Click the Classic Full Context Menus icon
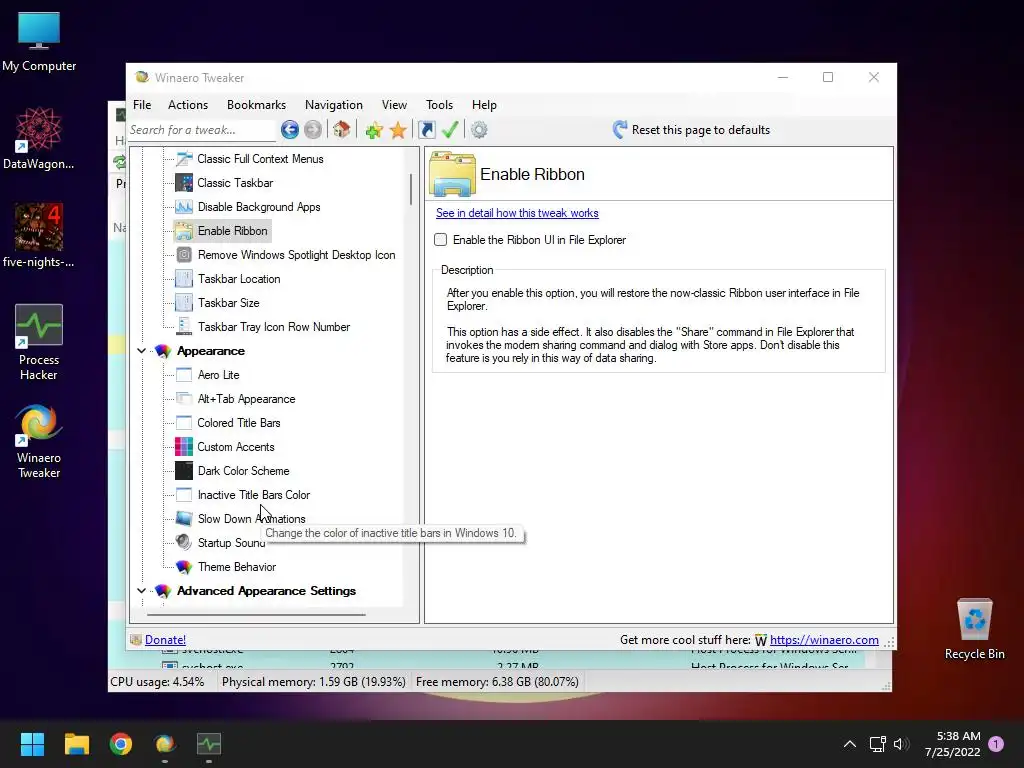Viewport: 1024px width, 768px height. tap(184, 159)
